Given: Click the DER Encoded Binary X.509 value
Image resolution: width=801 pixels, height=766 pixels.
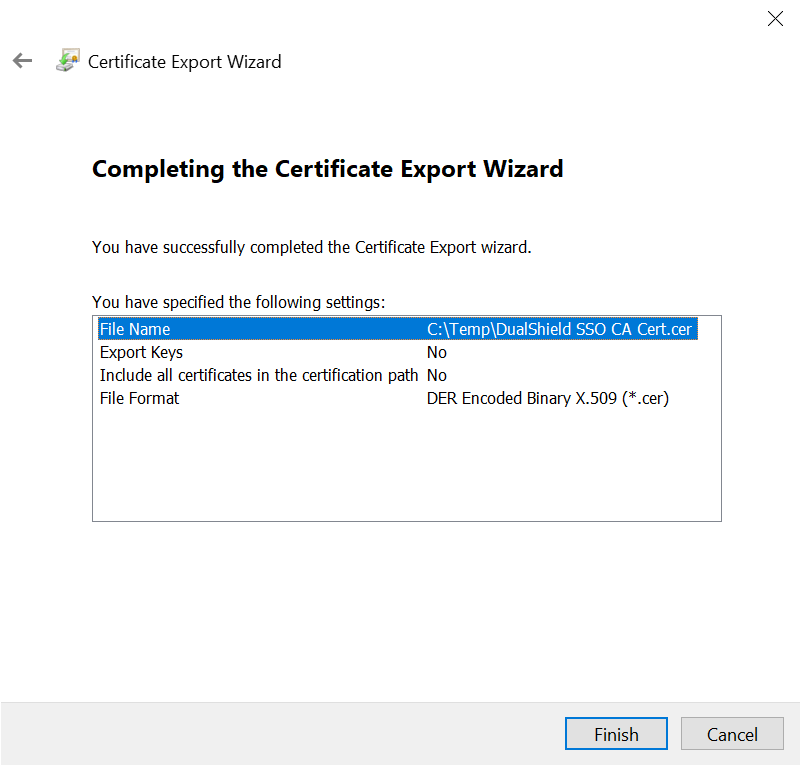Looking at the screenshot, I should 547,398.
